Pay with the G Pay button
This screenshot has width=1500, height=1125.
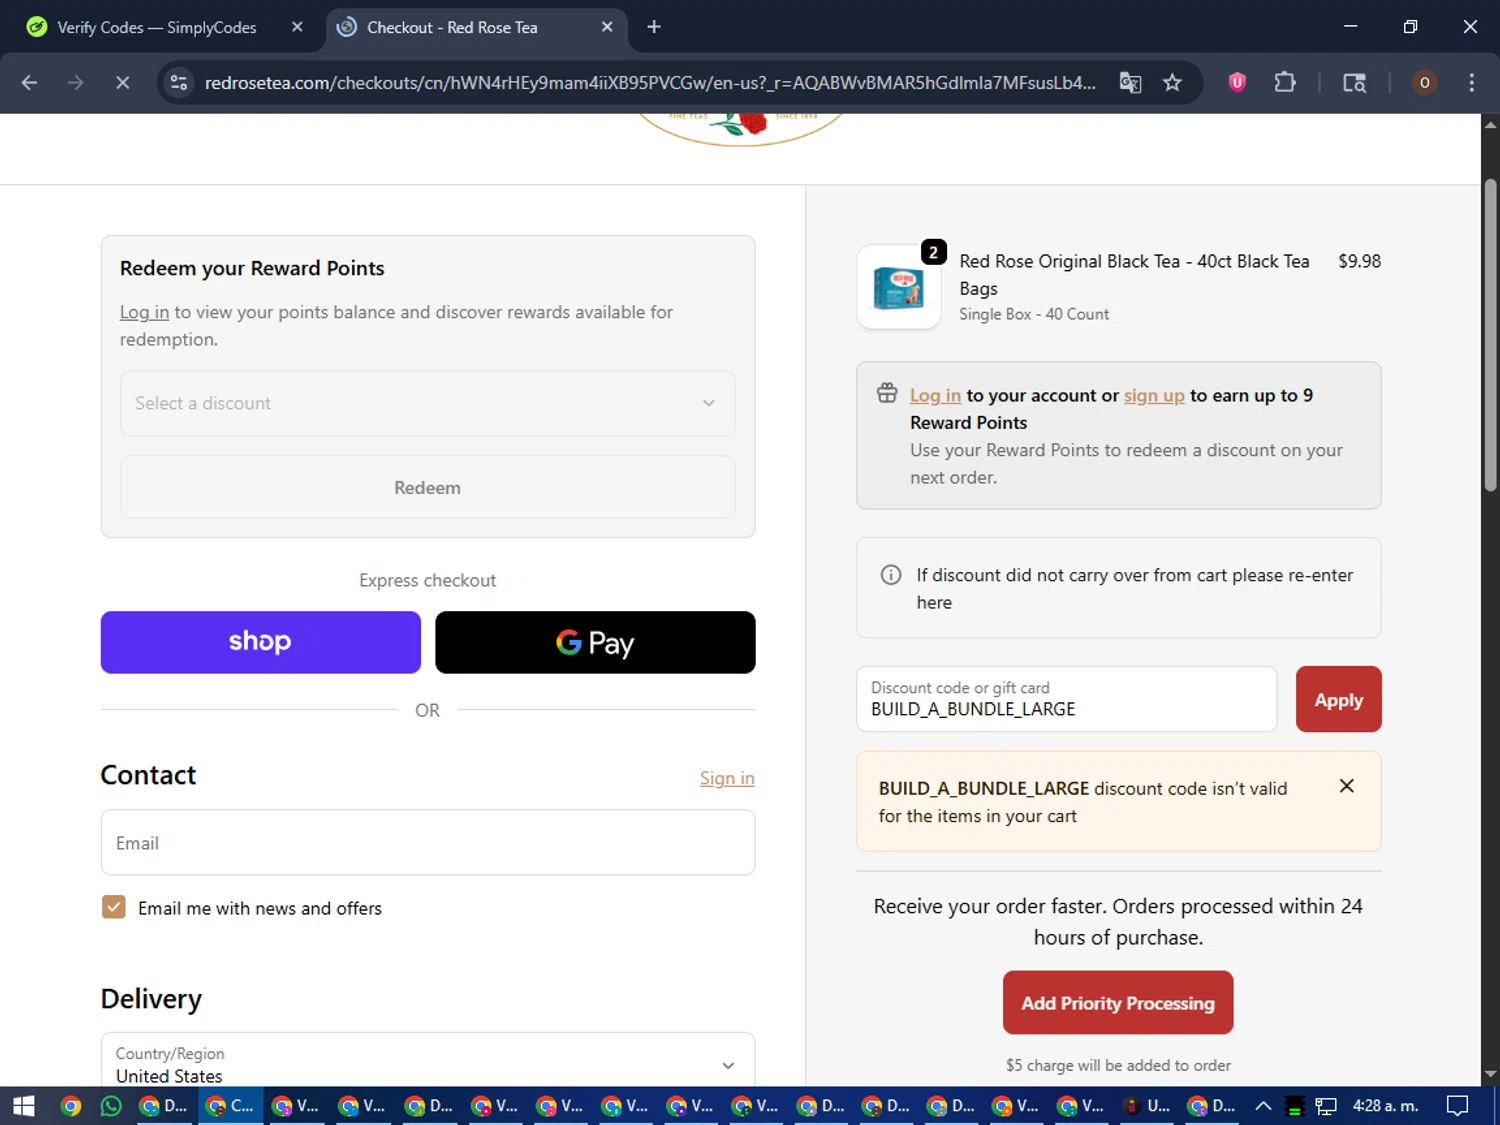(x=595, y=642)
